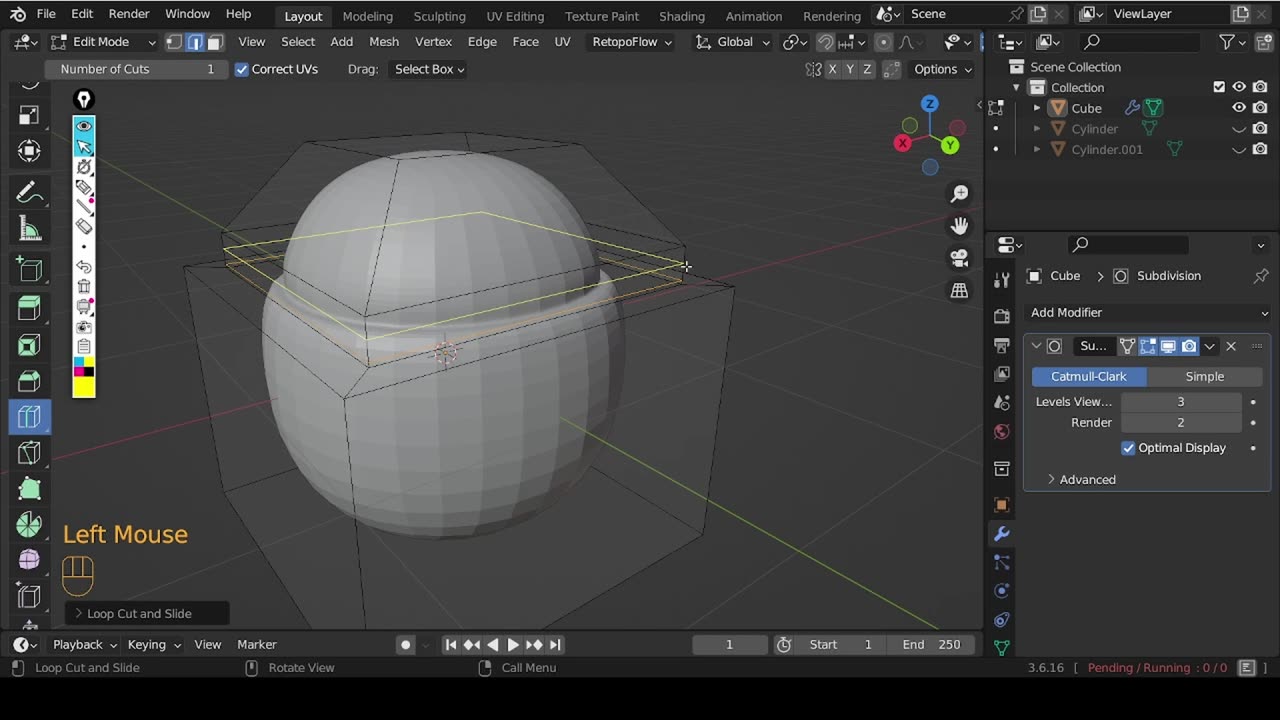This screenshot has height=720, width=1280.
Task: Select the Measure tool
Action: (x=29, y=230)
